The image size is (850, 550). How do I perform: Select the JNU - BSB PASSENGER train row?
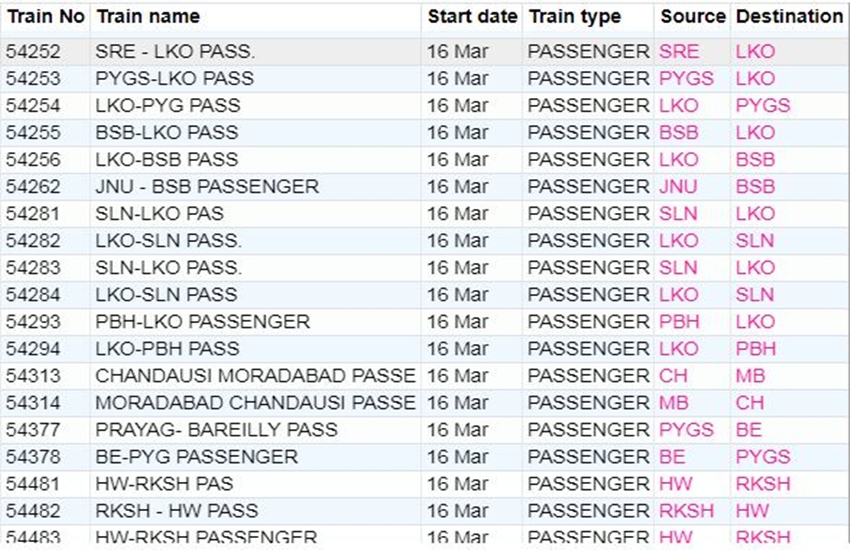click(207, 186)
